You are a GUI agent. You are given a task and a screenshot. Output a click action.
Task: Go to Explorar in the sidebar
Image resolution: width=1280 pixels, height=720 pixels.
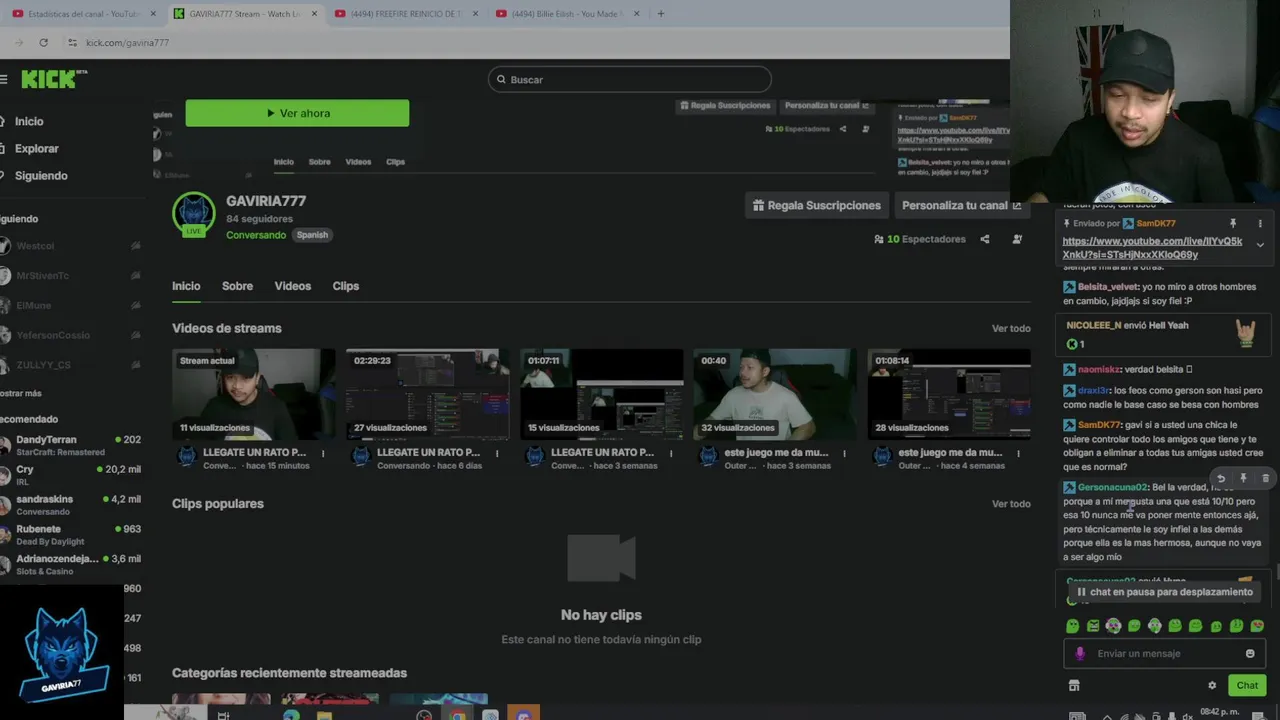pos(37,148)
